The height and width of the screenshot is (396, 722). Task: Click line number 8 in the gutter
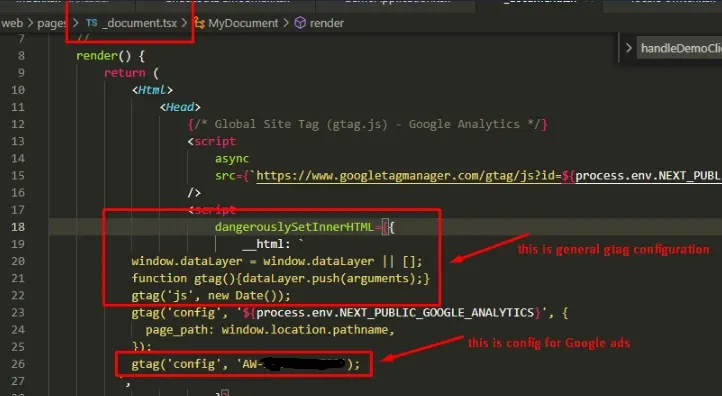click(x=22, y=56)
